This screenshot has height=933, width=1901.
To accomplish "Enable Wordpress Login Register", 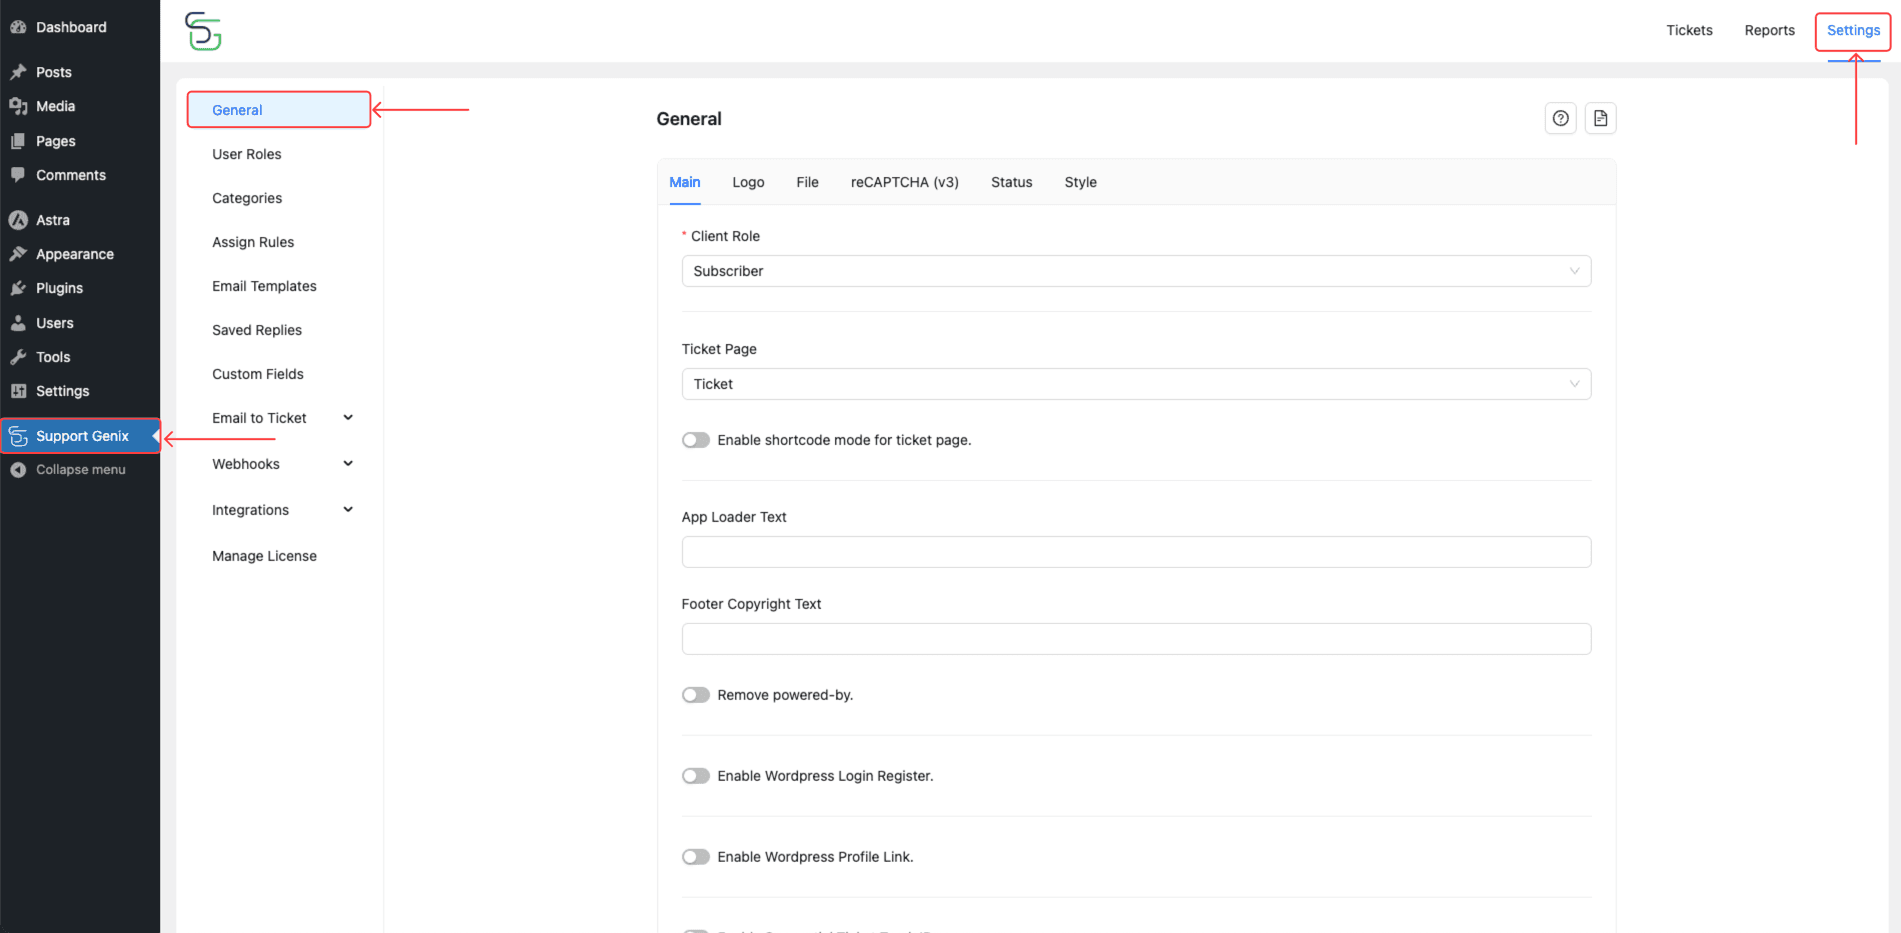I will coord(696,775).
